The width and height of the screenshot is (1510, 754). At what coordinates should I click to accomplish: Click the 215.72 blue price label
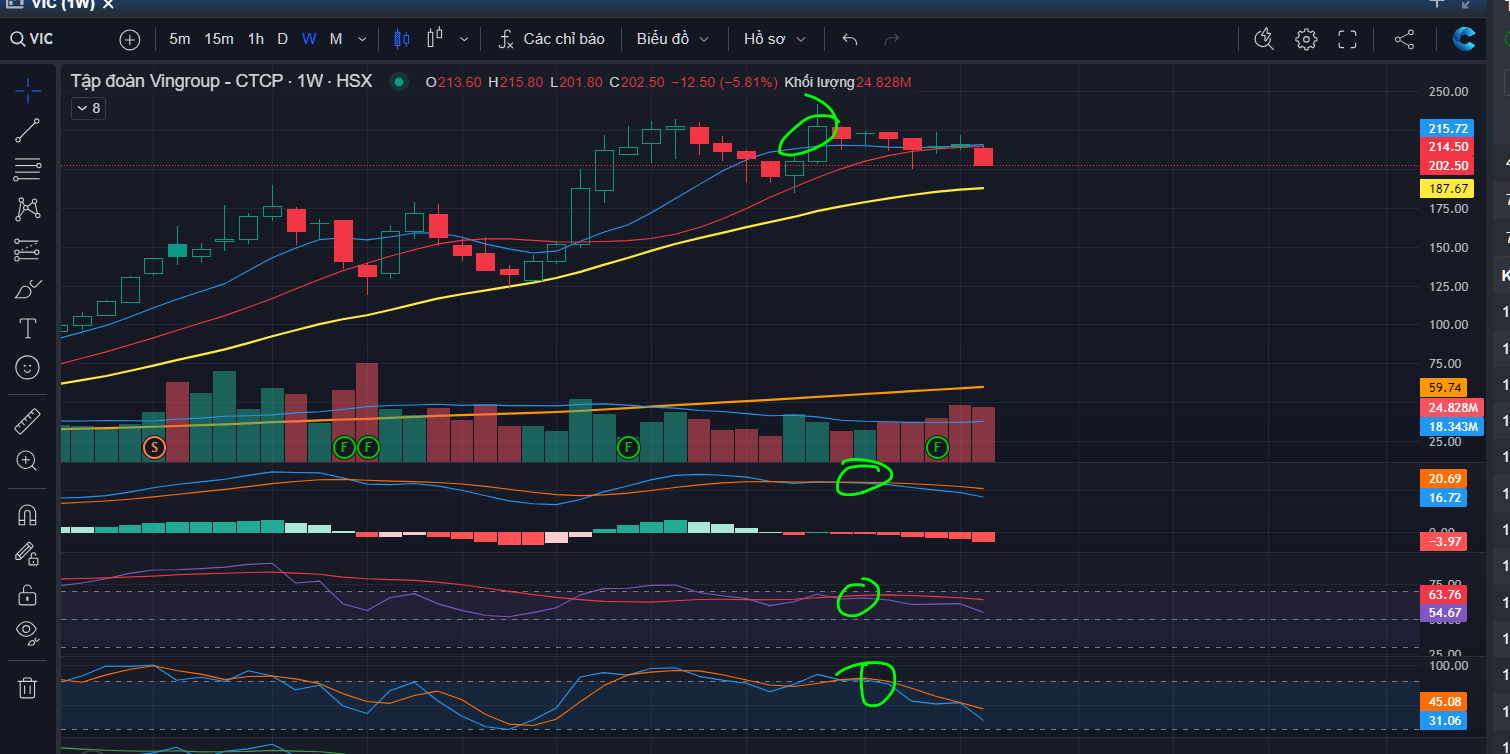tap(1449, 129)
